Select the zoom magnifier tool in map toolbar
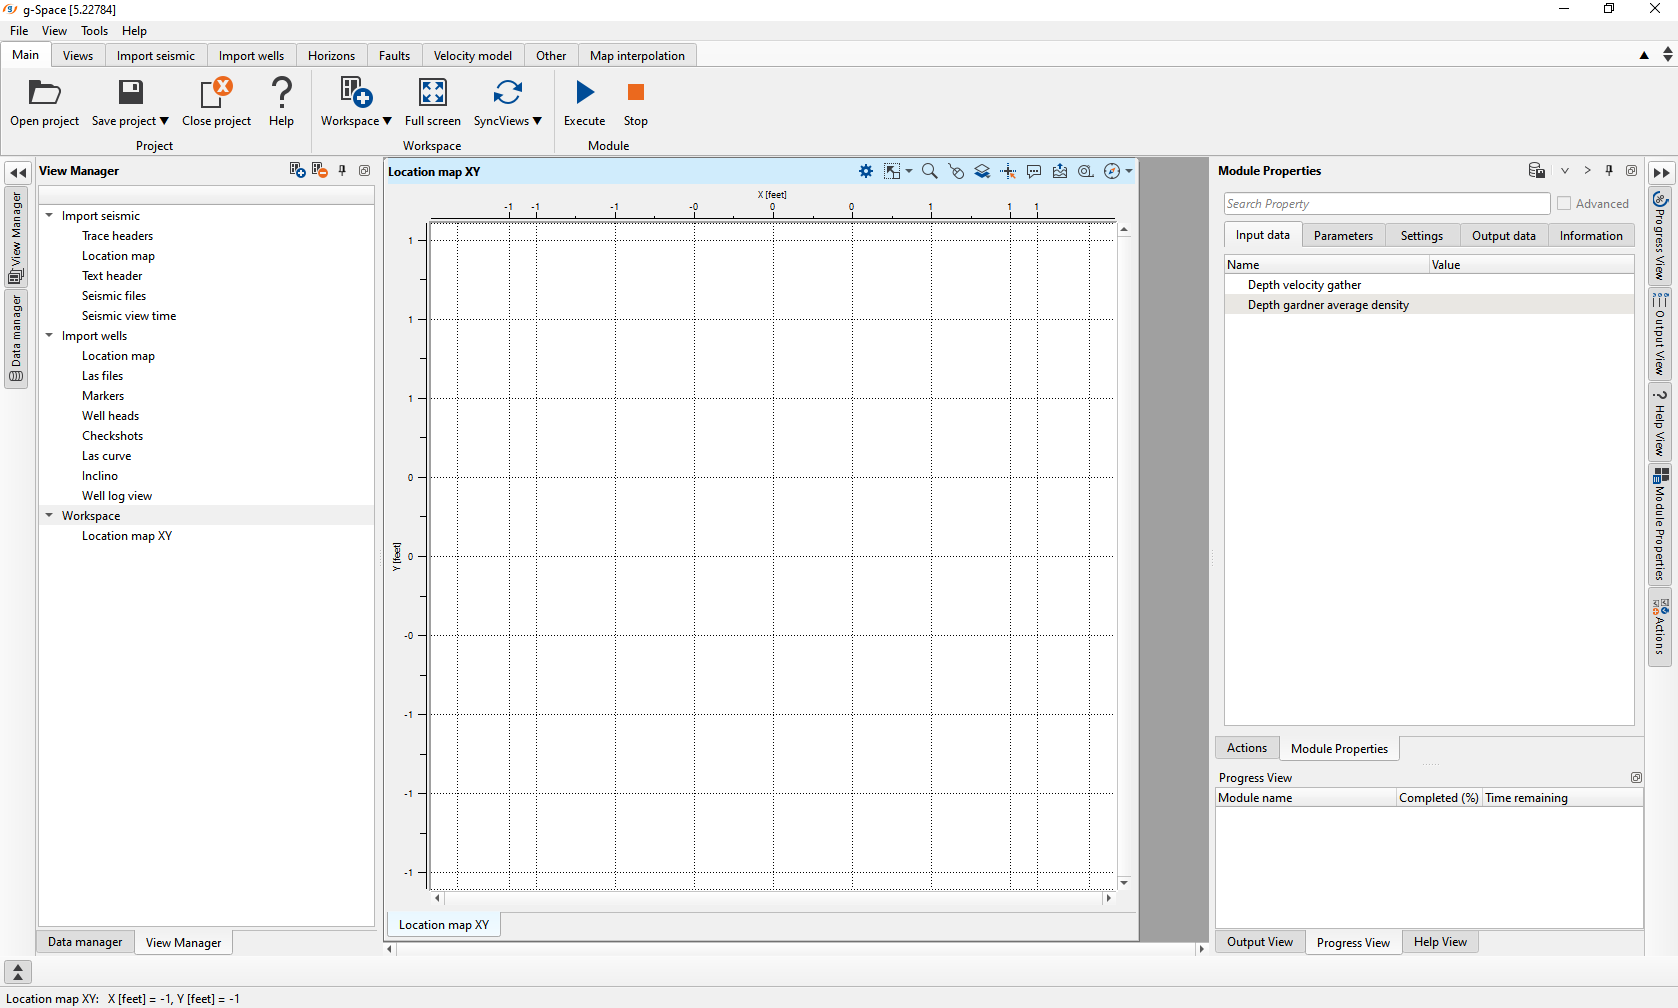The height and width of the screenshot is (1008, 1678). [x=929, y=171]
